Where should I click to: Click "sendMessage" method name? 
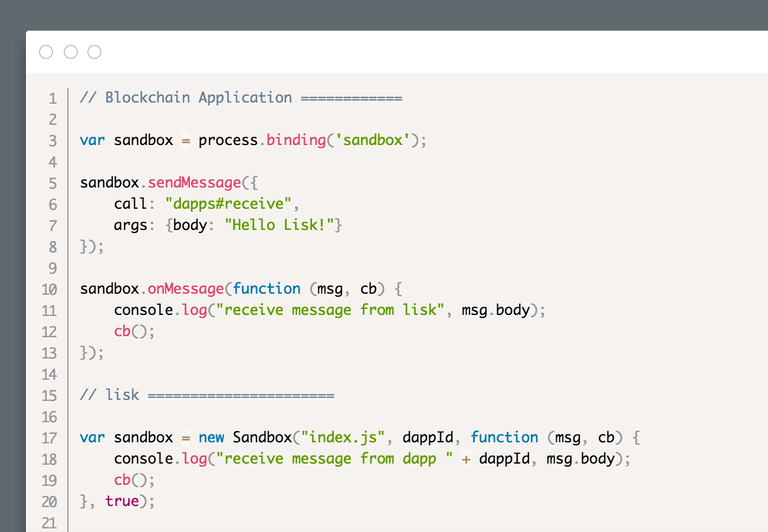coord(194,183)
